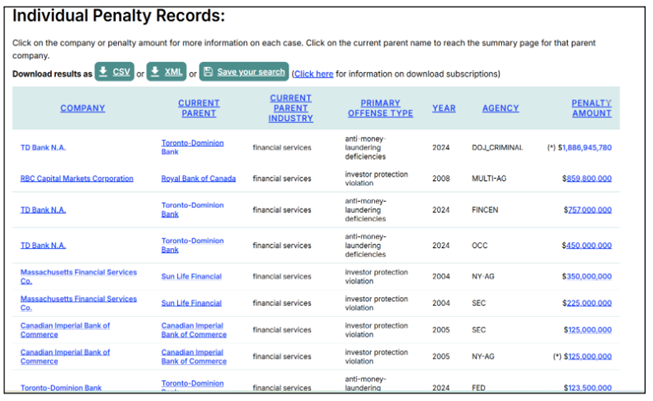653x401 pixels.
Task: Sort table by COMPANY column header
Action: tap(82, 108)
